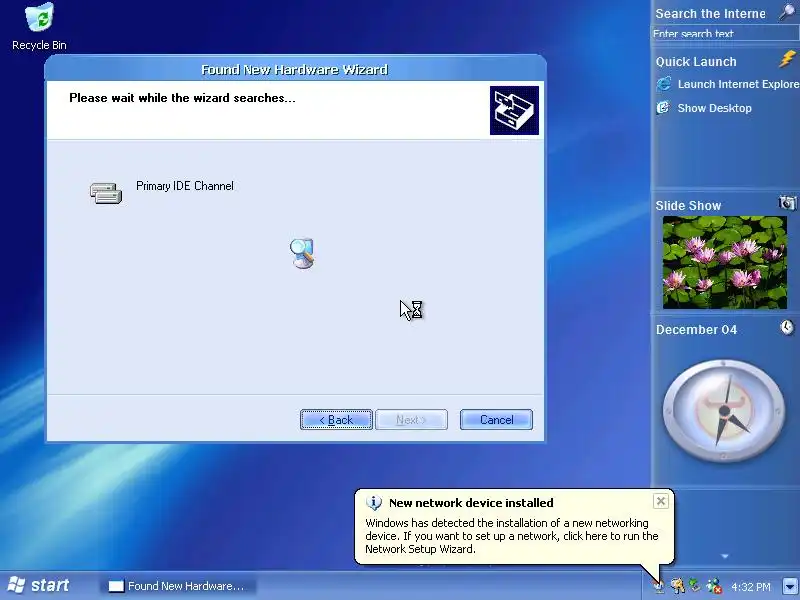800x600 pixels.
Task: Click the Found New Hardware taskbar window icon
Action: tap(116, 586)
